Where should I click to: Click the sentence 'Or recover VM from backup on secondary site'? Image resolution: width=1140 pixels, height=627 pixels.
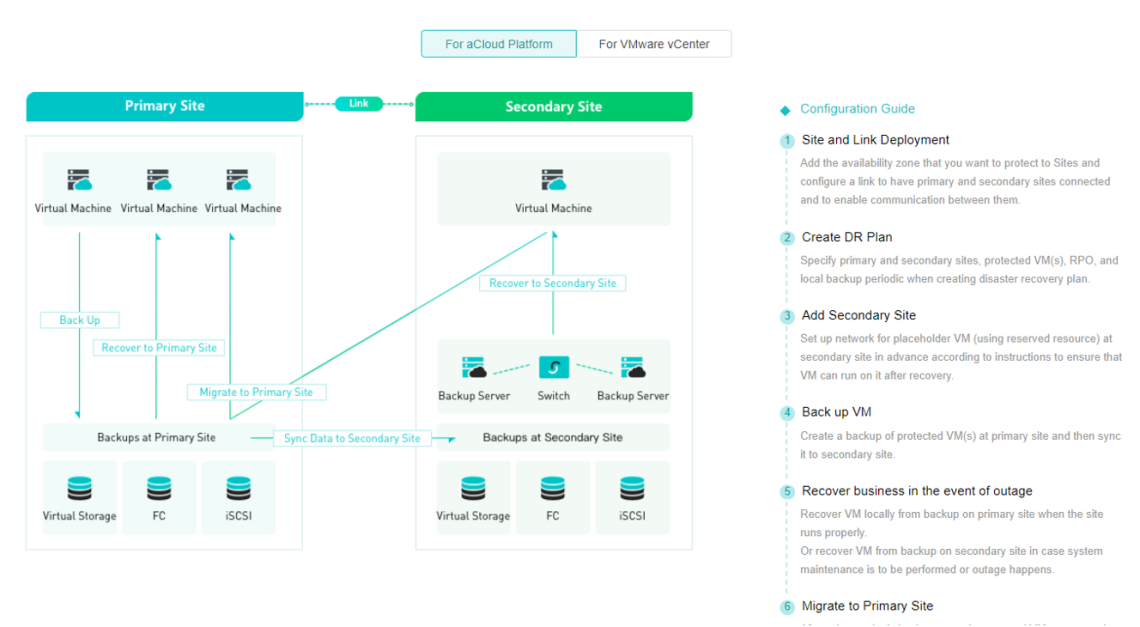952,560
